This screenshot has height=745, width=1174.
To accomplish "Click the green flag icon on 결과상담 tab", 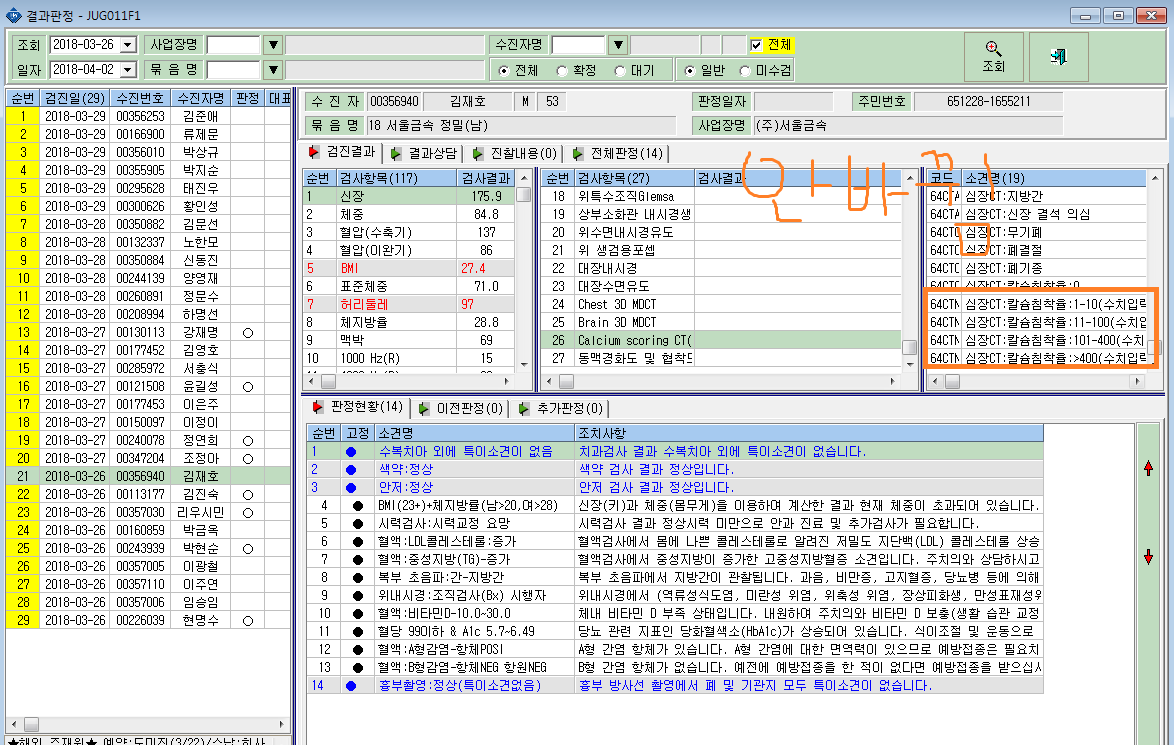I will click(x=396, y=153).
